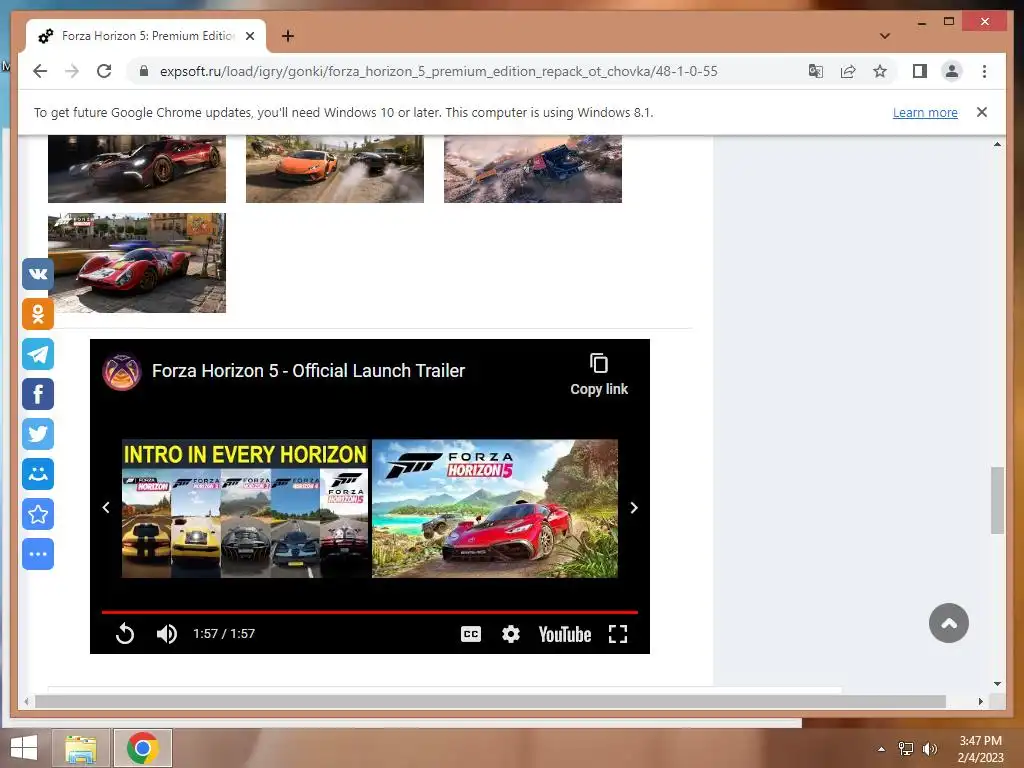The image size is (1024, 768).
Task: Click the horizontal scrollbar right arrow
Action: [x=980, y=701]
